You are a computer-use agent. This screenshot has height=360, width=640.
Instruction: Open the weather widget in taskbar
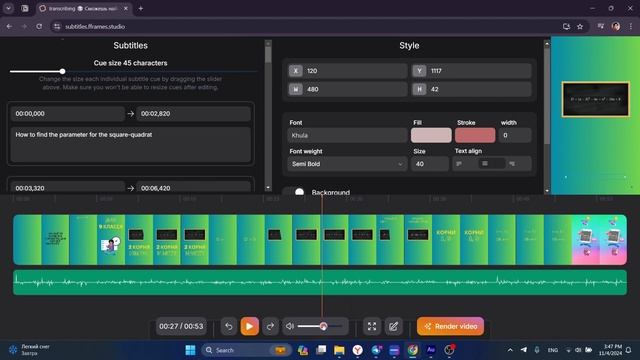click(x=29, y=350)
